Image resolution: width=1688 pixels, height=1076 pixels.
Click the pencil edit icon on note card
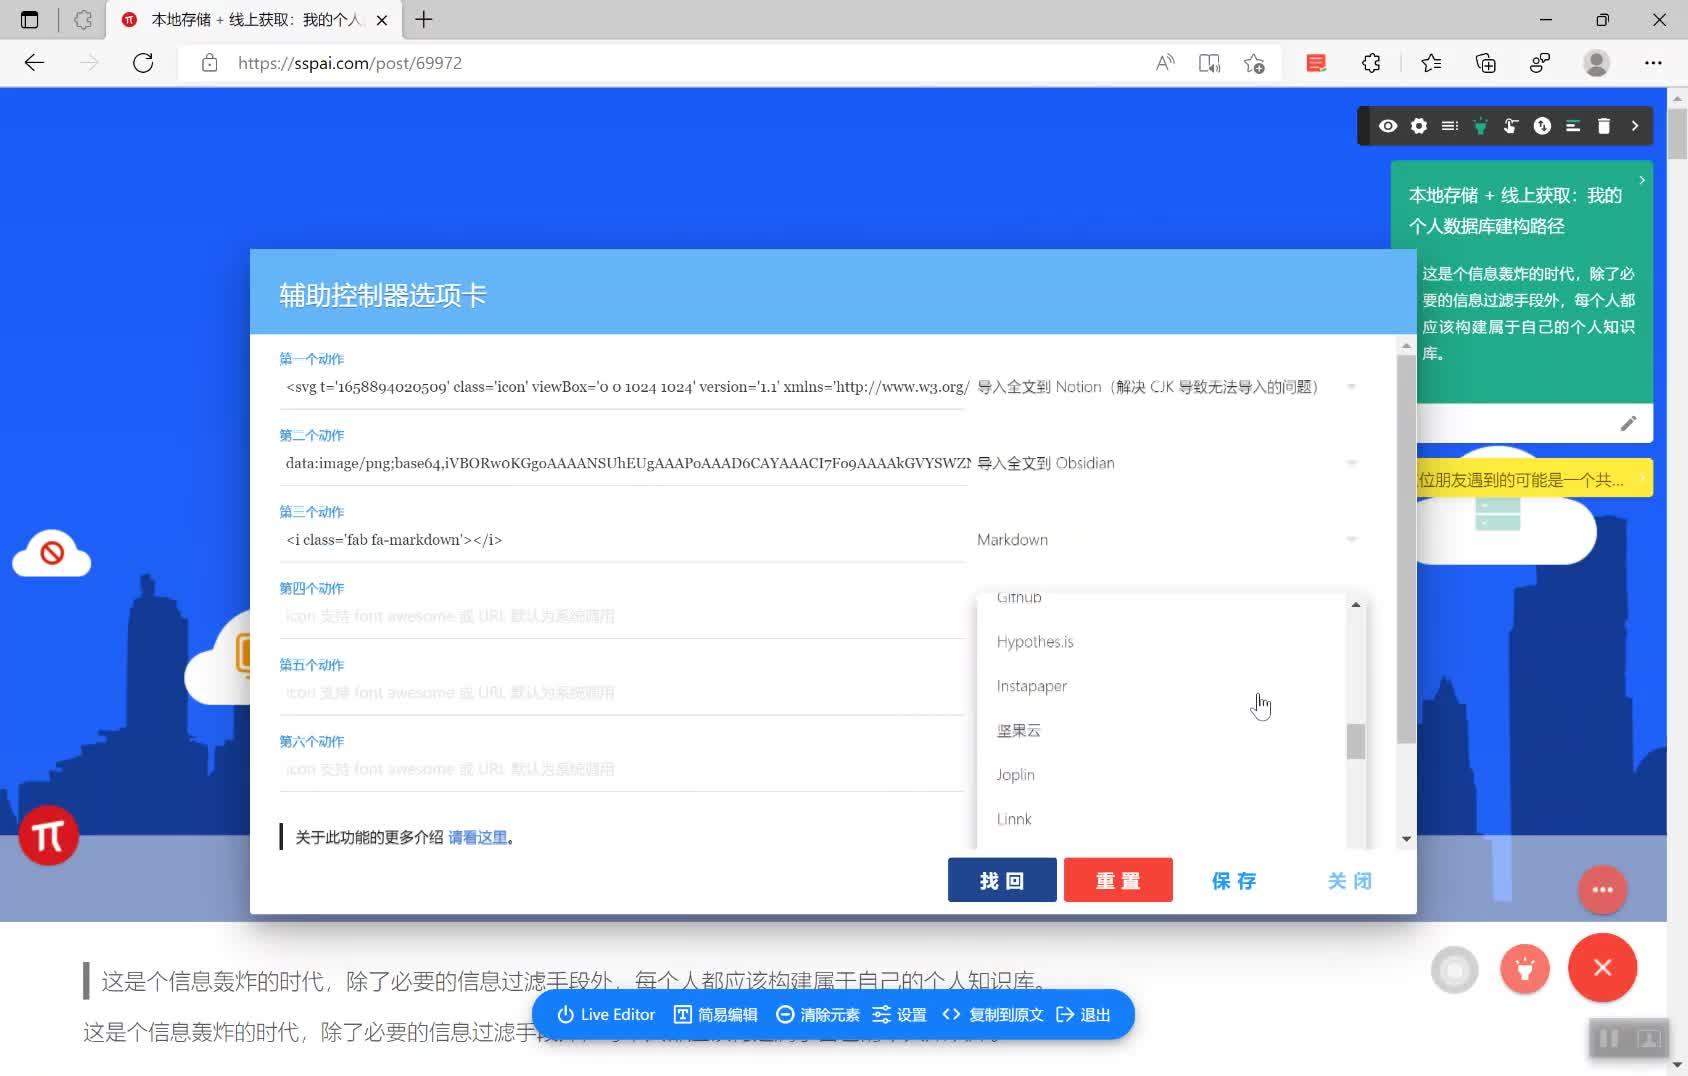pyautogui.click(x=1628, y=424)
